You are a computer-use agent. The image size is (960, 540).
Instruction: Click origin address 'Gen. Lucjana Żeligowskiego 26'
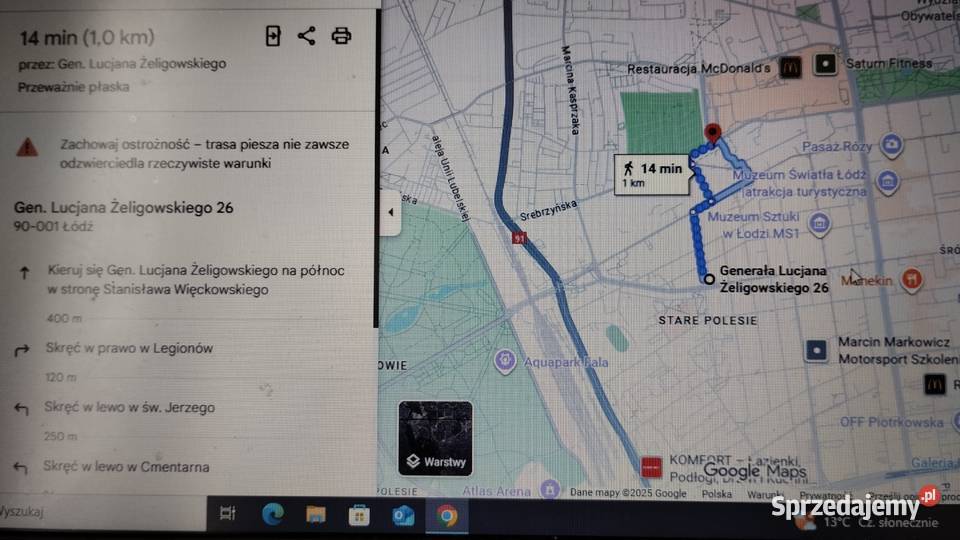(x=124, y=208)
